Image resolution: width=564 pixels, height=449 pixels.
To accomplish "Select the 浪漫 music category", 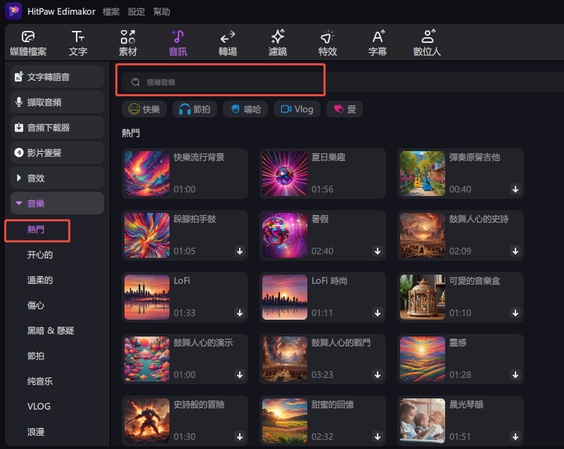I will point(36,431).
